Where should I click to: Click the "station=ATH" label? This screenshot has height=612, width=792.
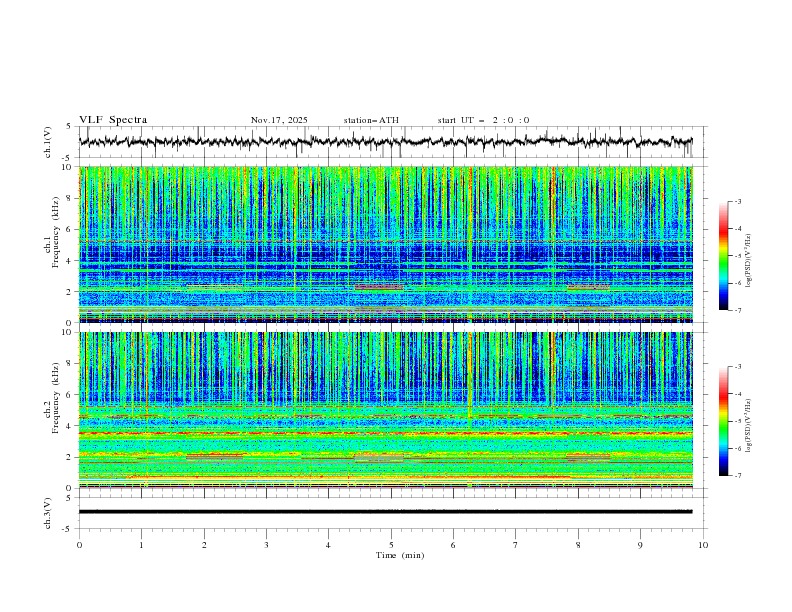(371, 120)
